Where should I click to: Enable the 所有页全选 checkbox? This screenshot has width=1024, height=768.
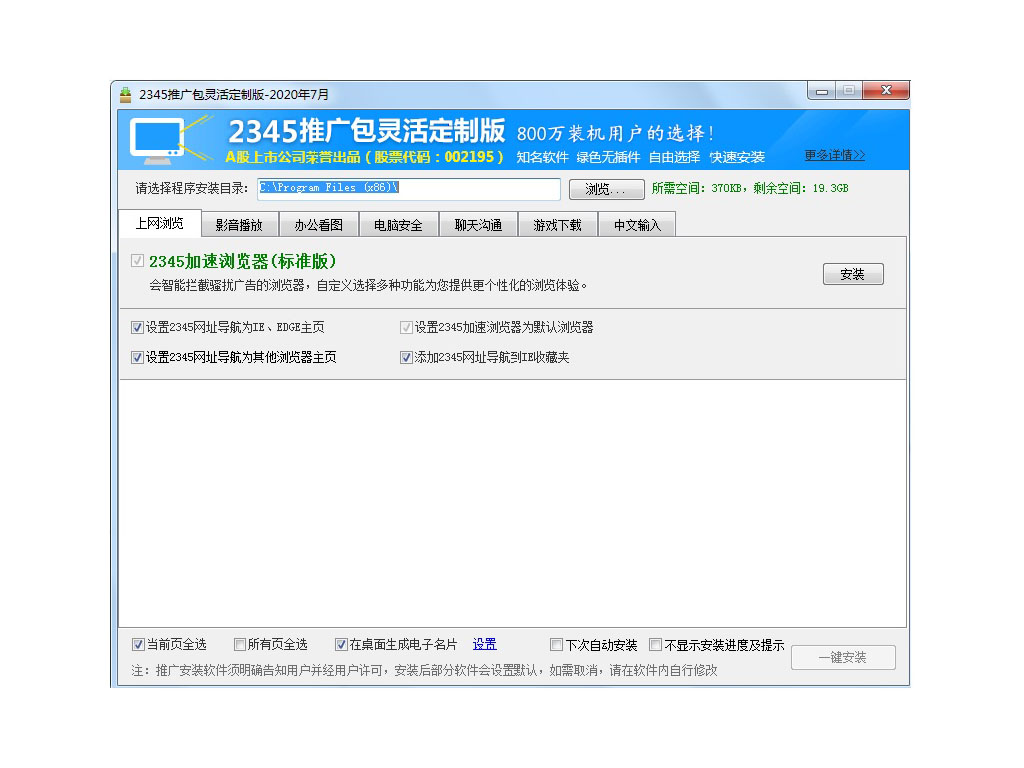[240, 645]
